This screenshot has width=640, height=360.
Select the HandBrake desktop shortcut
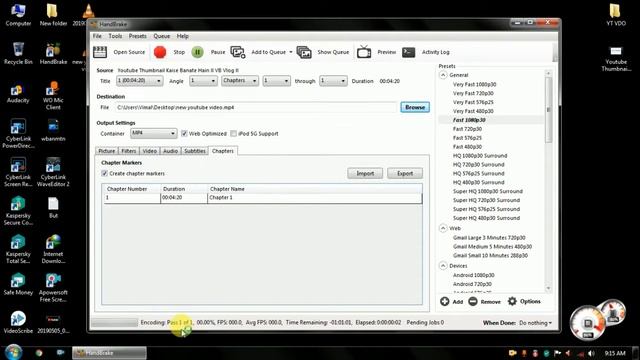(x=53, y=53)
